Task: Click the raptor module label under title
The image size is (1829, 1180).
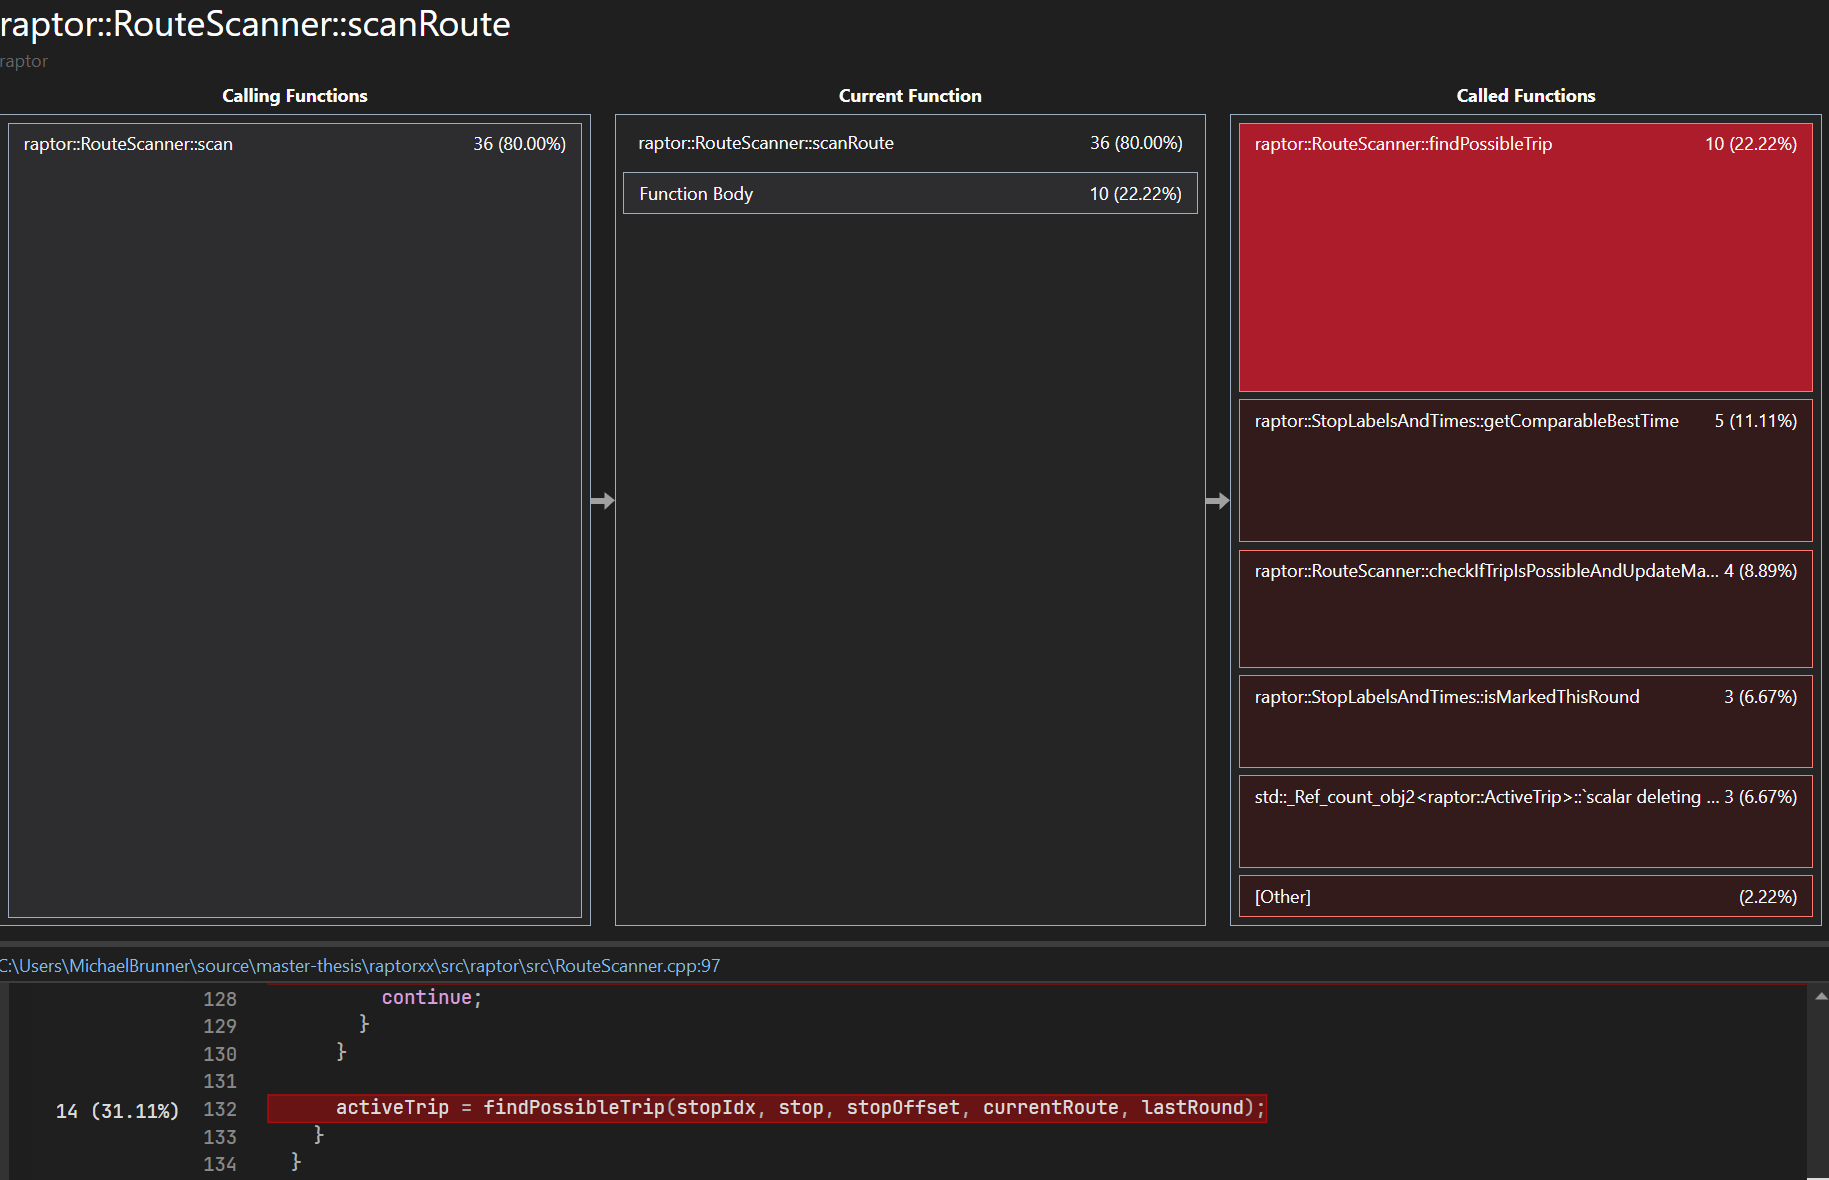Action: coord(24,61)
